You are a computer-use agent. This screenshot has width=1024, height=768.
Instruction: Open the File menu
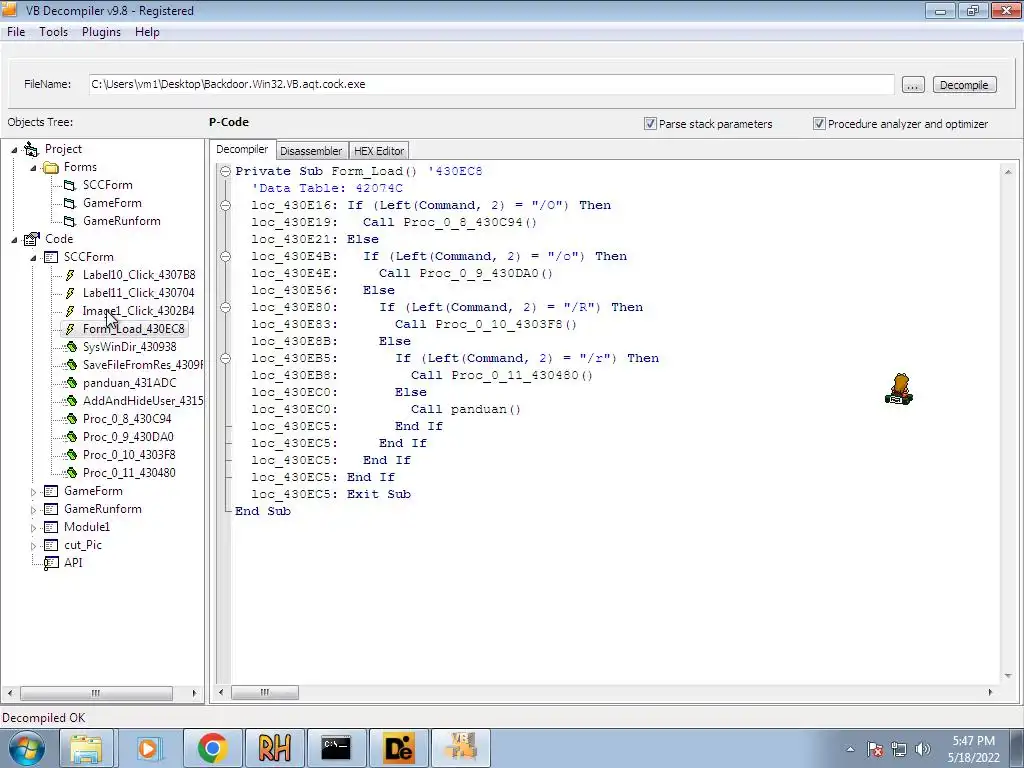[16, 32]
